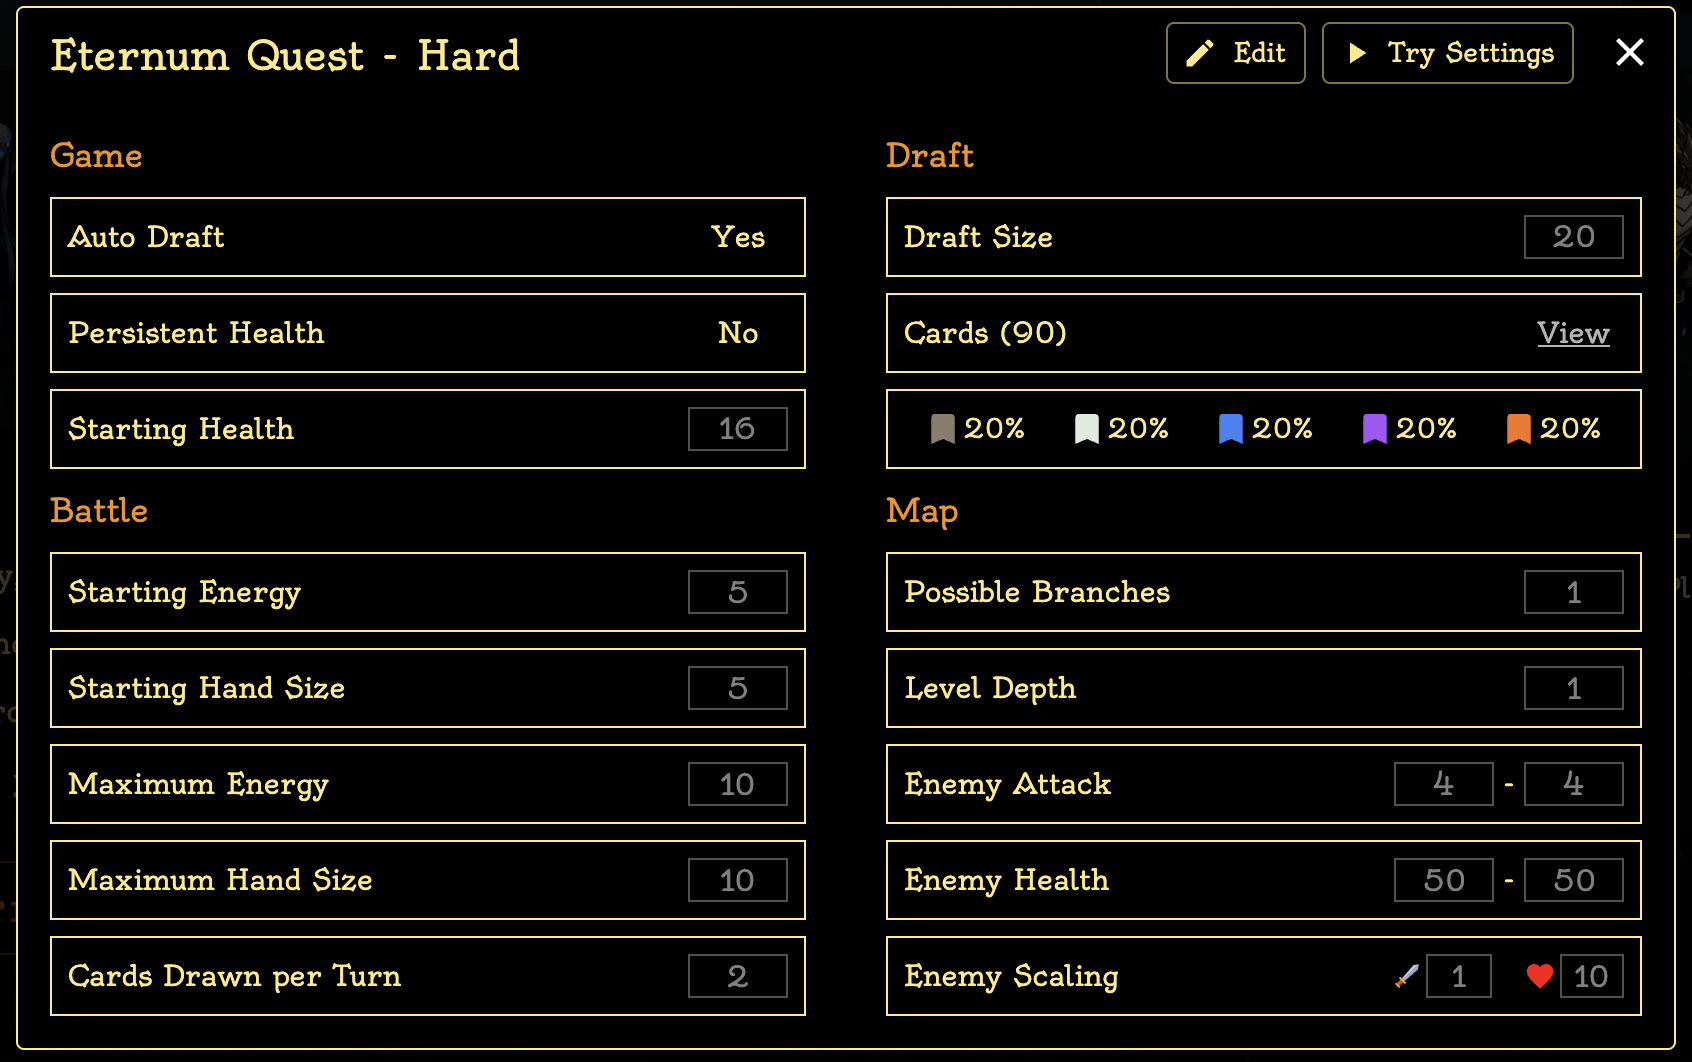1692x1062 pixels.
Task: Change the Starting Energy value
Action: pos(737,592)
